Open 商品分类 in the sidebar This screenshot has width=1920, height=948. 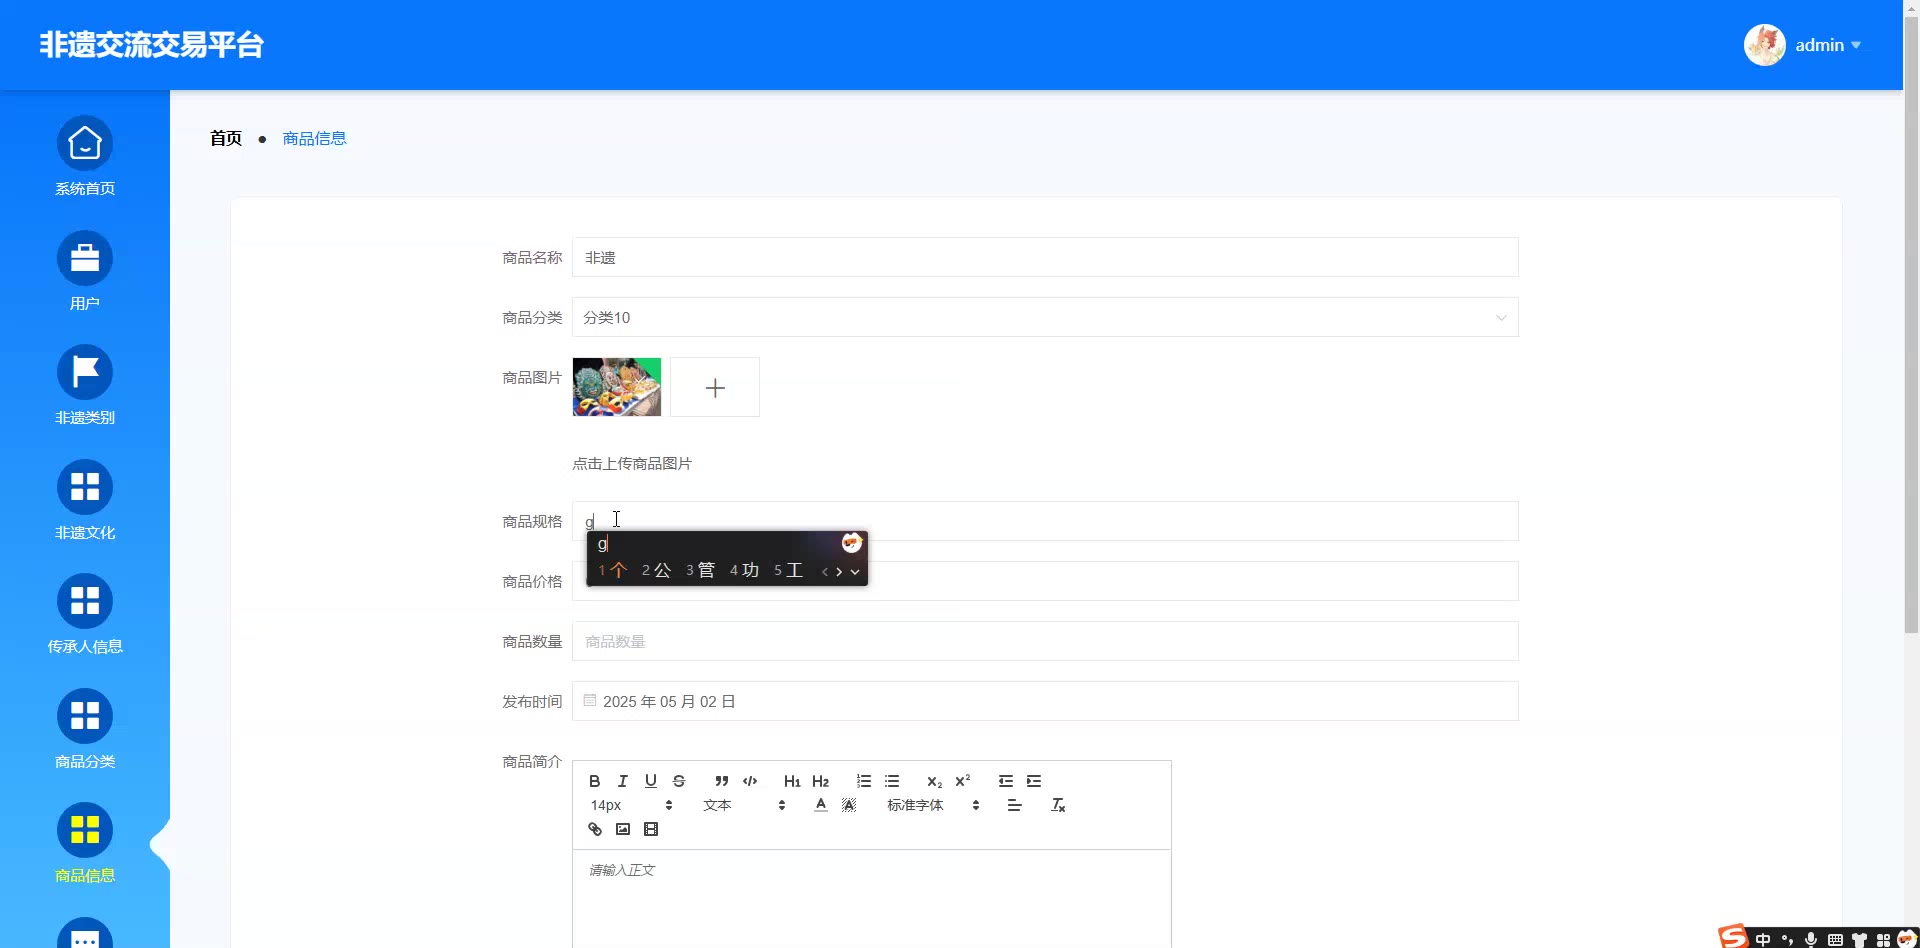(x=85, y=730)
